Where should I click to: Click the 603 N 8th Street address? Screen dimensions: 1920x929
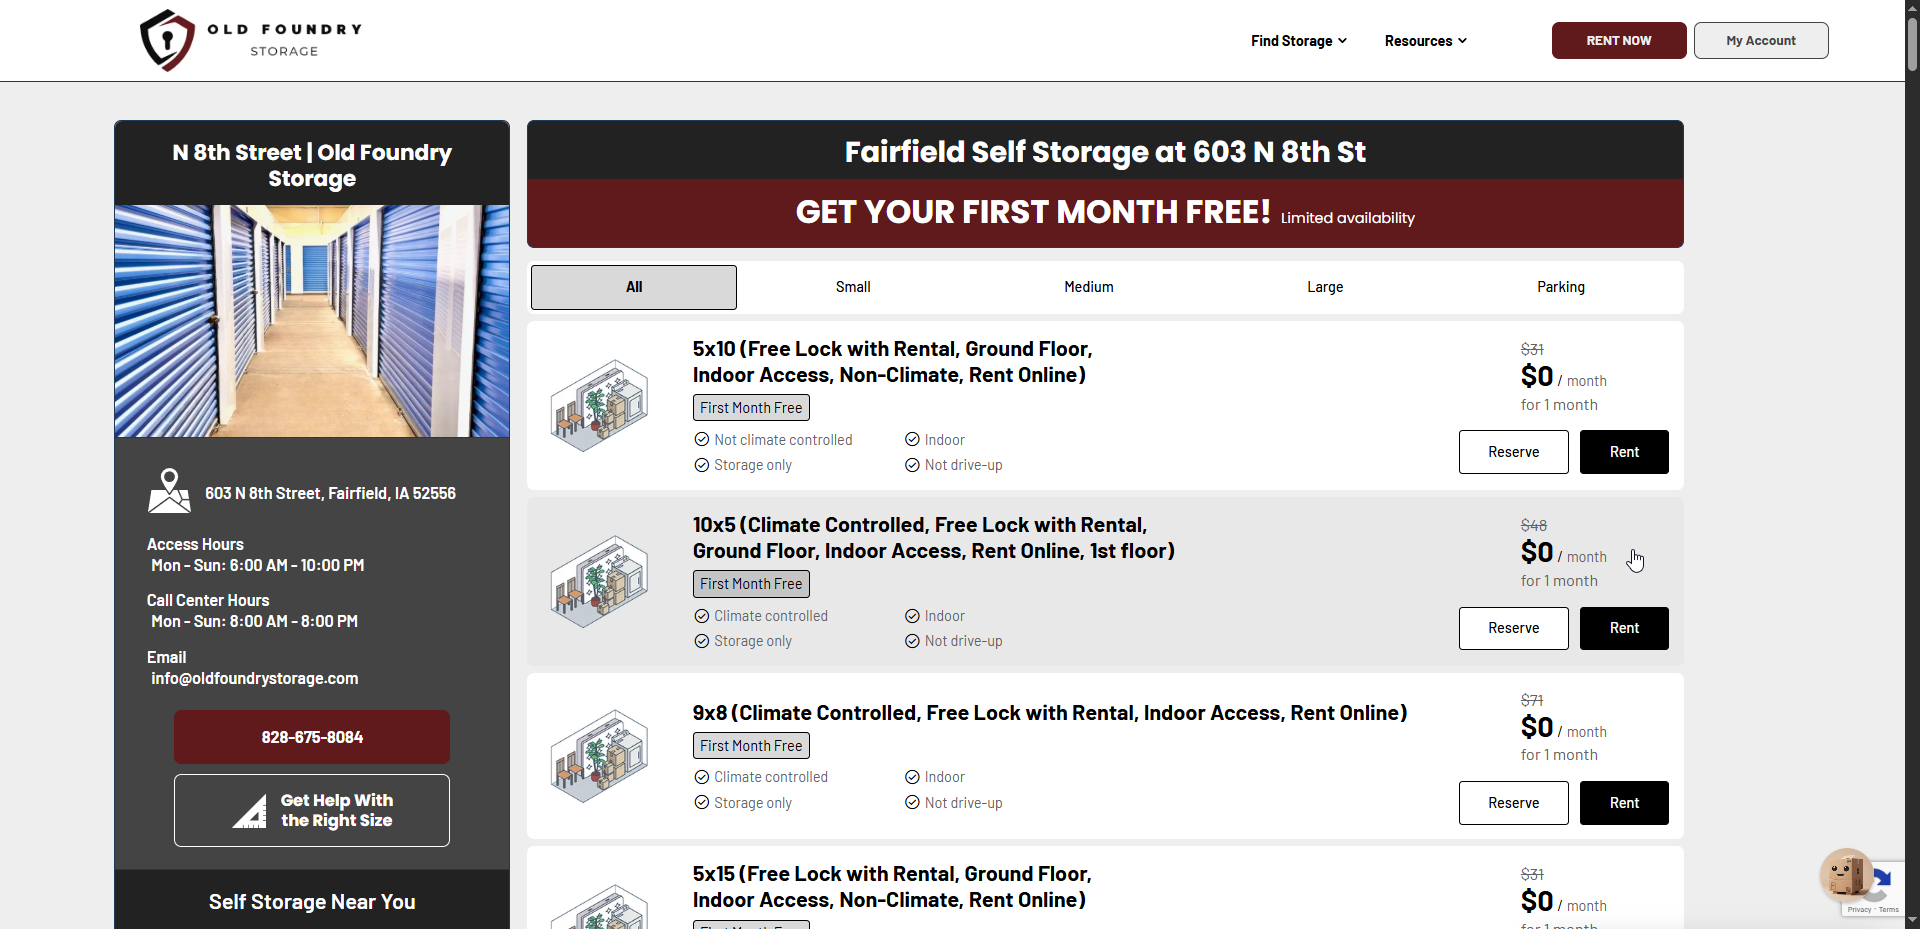(x=330, y=493)
